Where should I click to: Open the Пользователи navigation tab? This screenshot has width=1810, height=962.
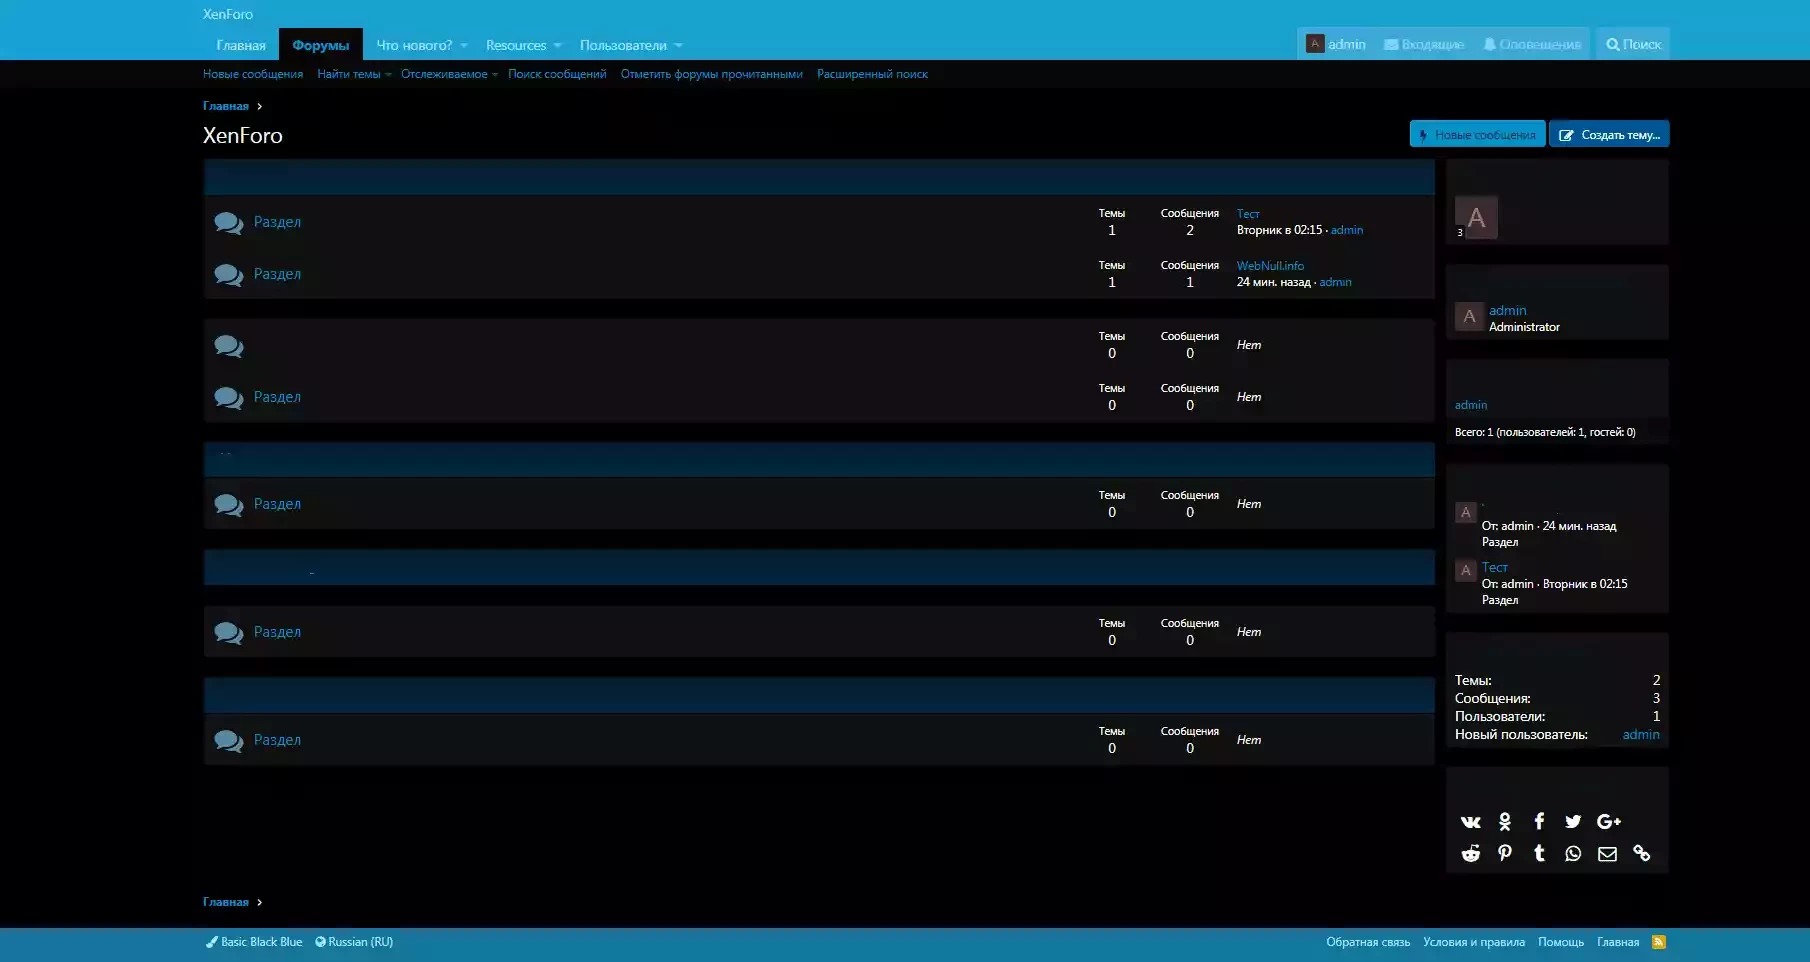click(x=623, y=45)
